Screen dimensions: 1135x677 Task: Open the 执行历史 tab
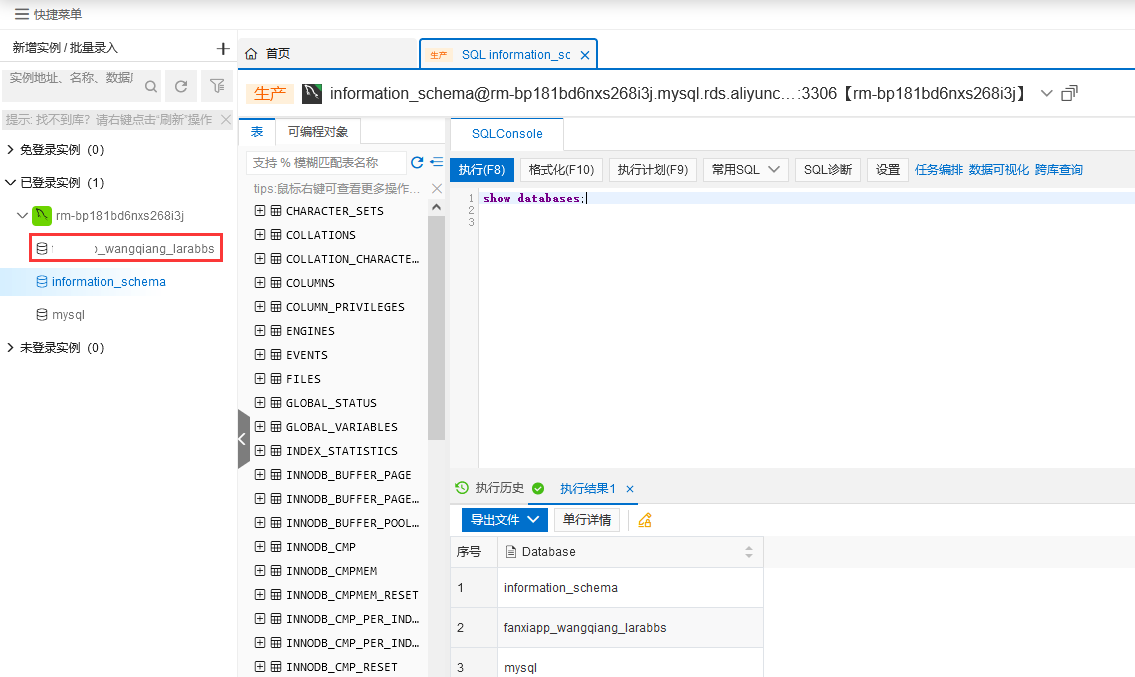[x=489, y=488]
